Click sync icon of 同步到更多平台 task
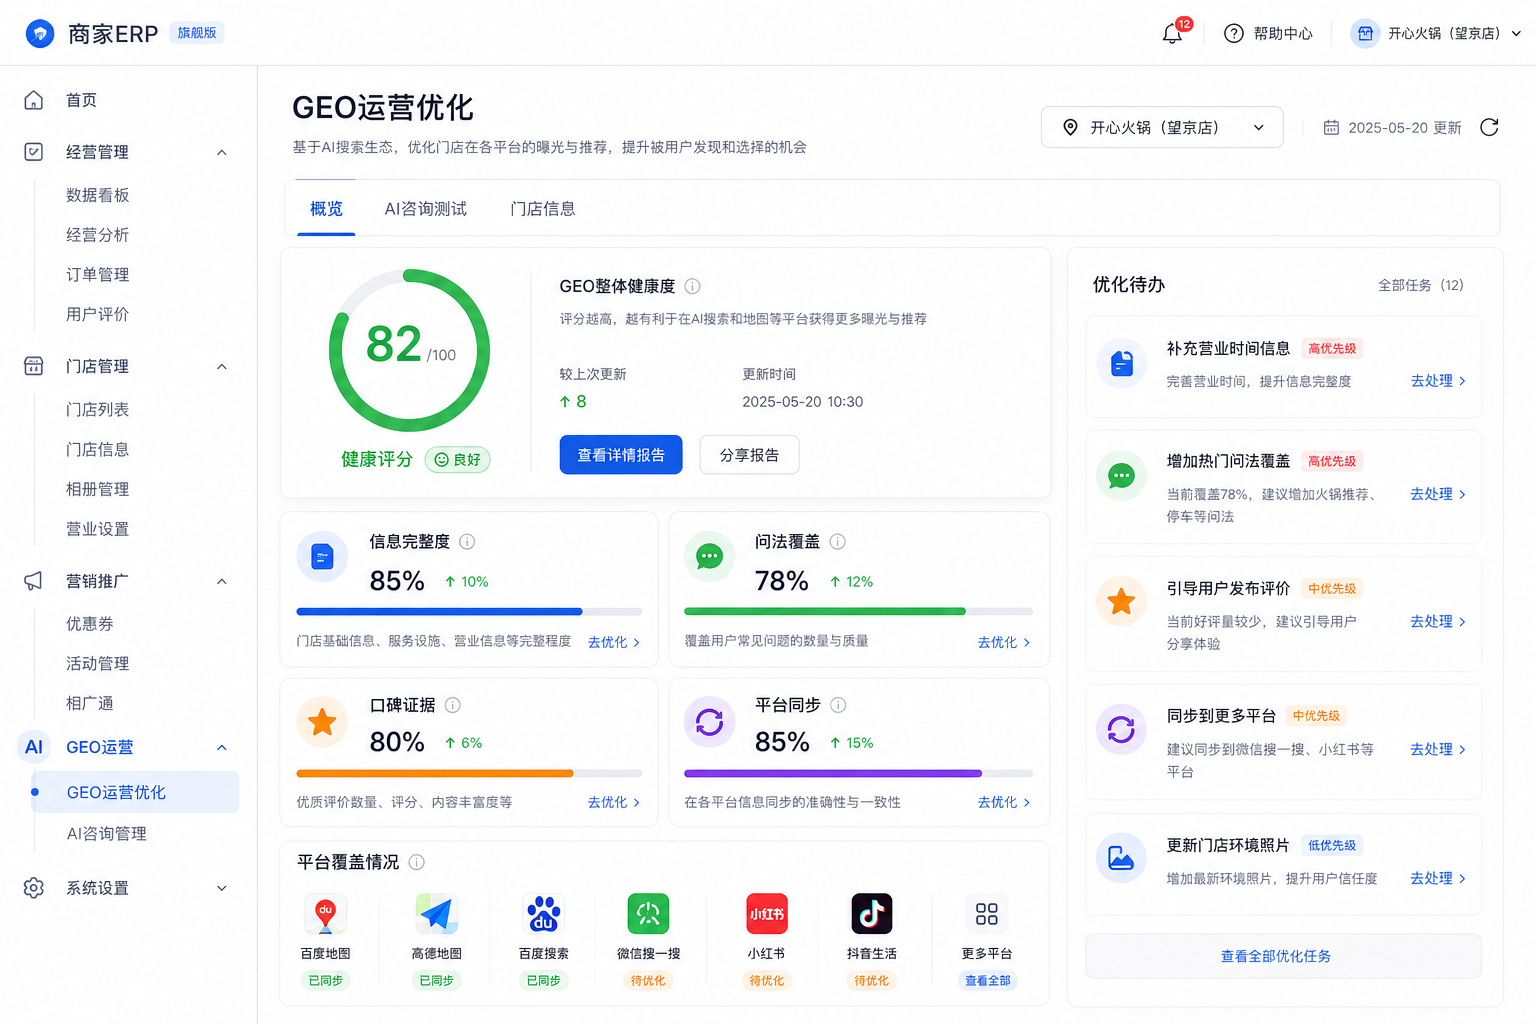Screen dimensions: 1536x1024 (x=1122, y=730)
